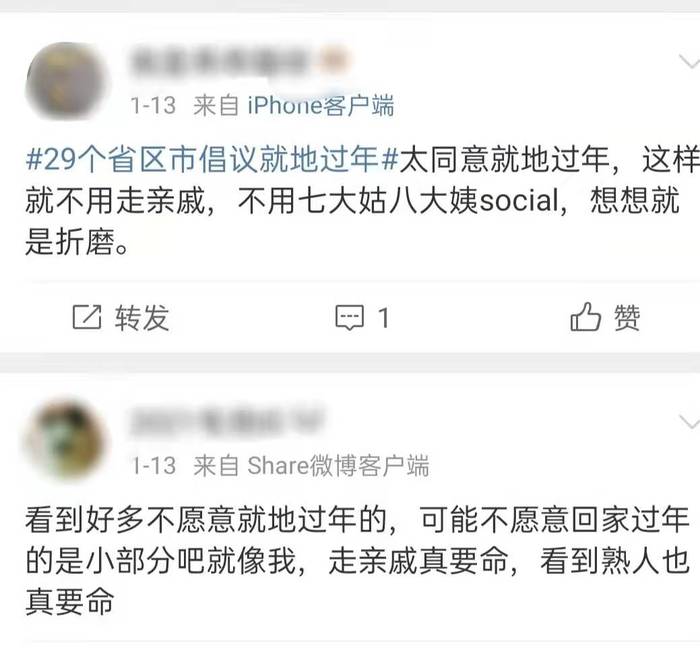Expand the second post's chevron menu

pyautogui.click(x=689, y=421)
